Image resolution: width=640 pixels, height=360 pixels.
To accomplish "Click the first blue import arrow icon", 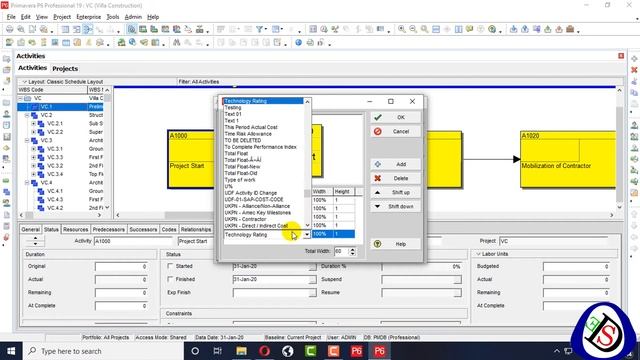I will [x=513, y=29].
